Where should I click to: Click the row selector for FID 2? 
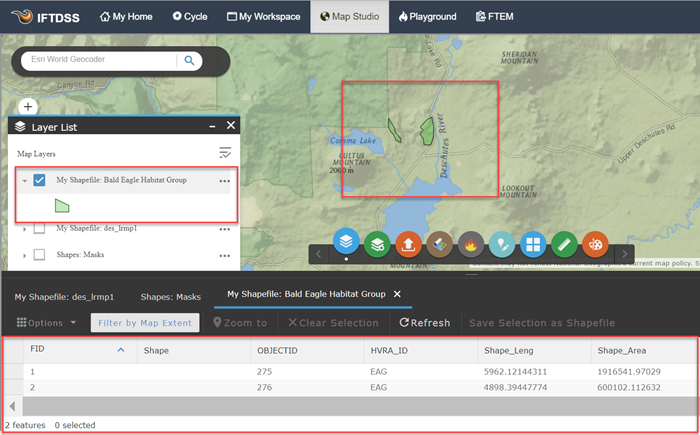(13, 387)
